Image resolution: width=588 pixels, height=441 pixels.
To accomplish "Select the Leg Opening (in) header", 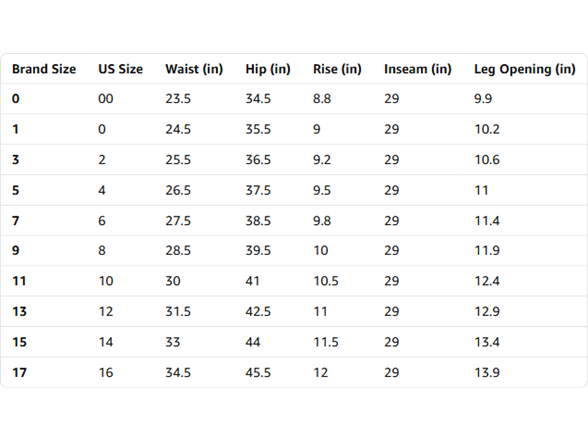I will pos(525,69).
